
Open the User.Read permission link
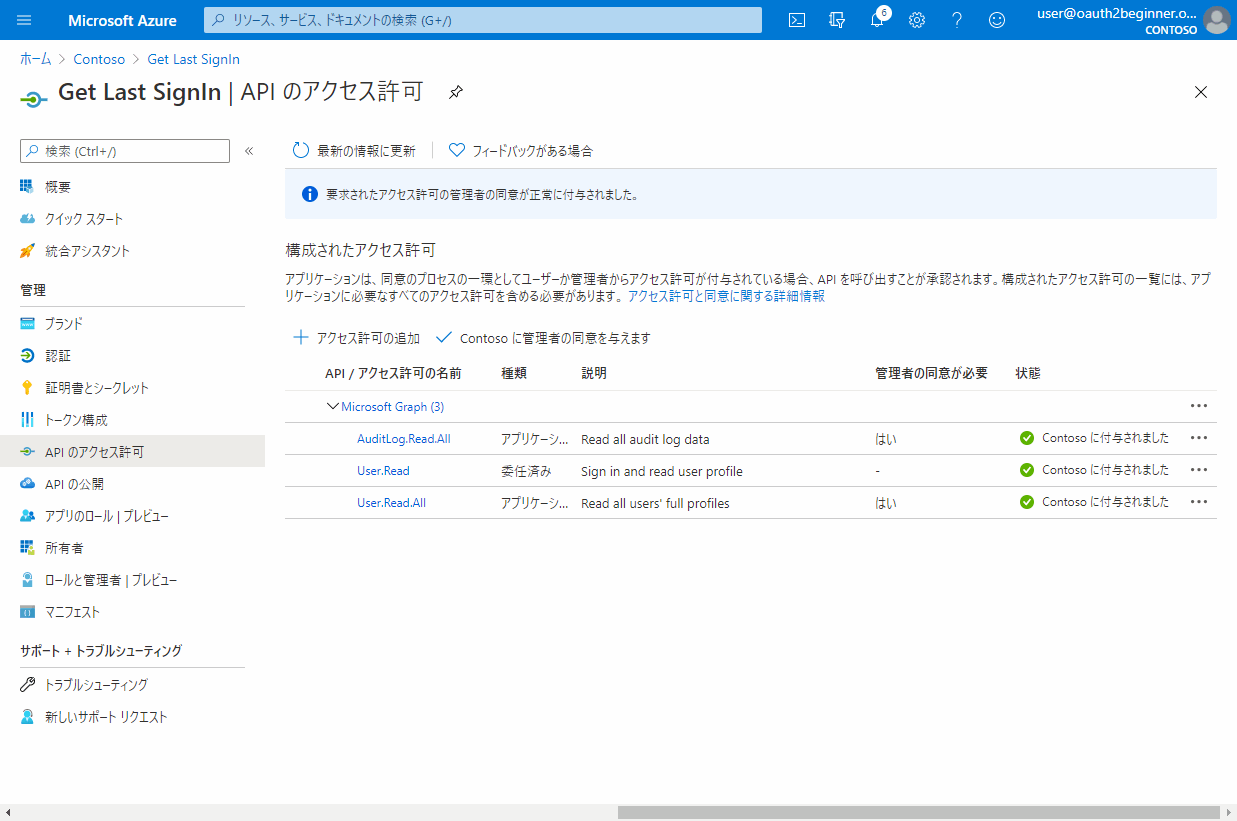(x=383, y=471)
